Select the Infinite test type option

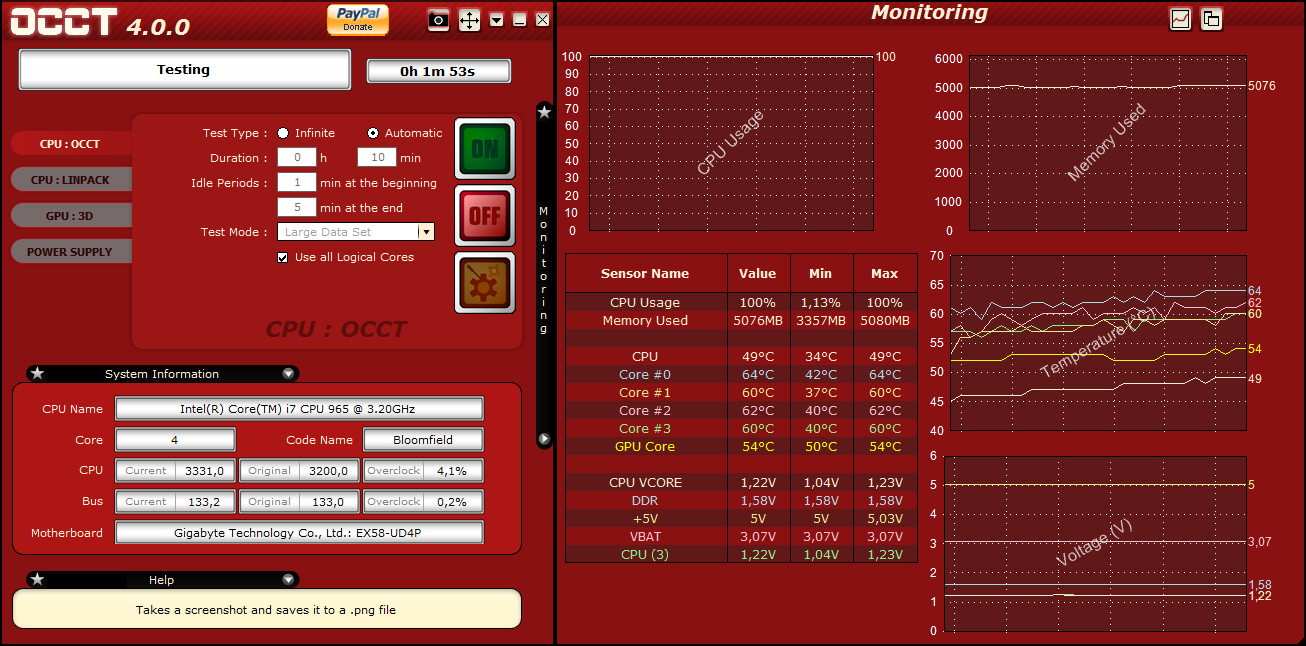(x=284, y=133)
